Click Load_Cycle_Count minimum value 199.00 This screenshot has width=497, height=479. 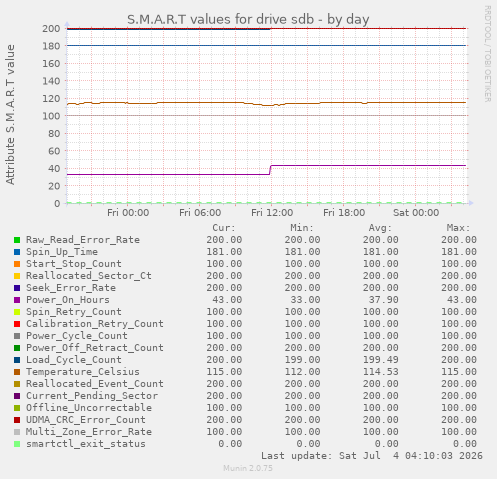coord(302,360)
